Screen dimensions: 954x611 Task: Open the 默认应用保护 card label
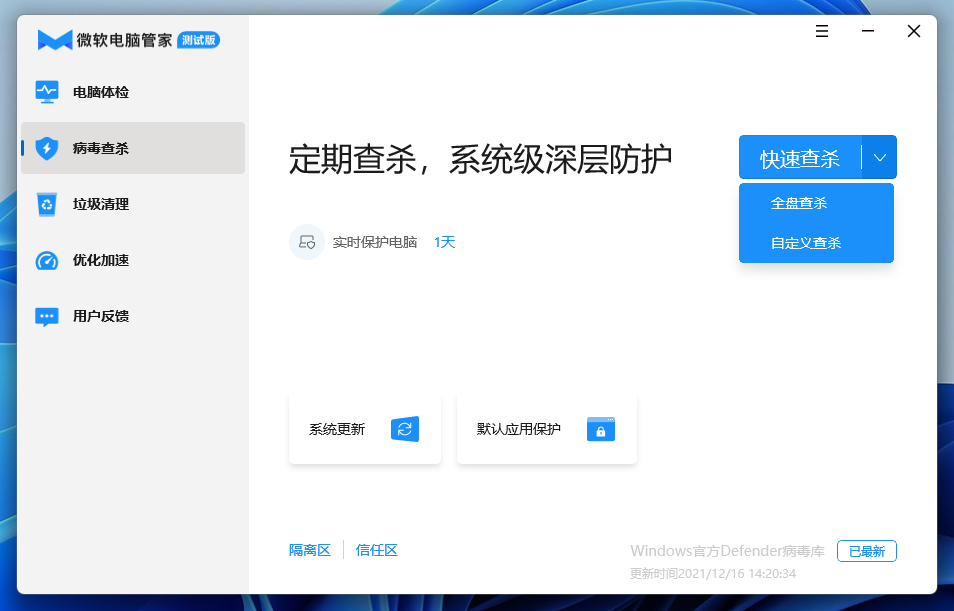click(x=518, y=430)
